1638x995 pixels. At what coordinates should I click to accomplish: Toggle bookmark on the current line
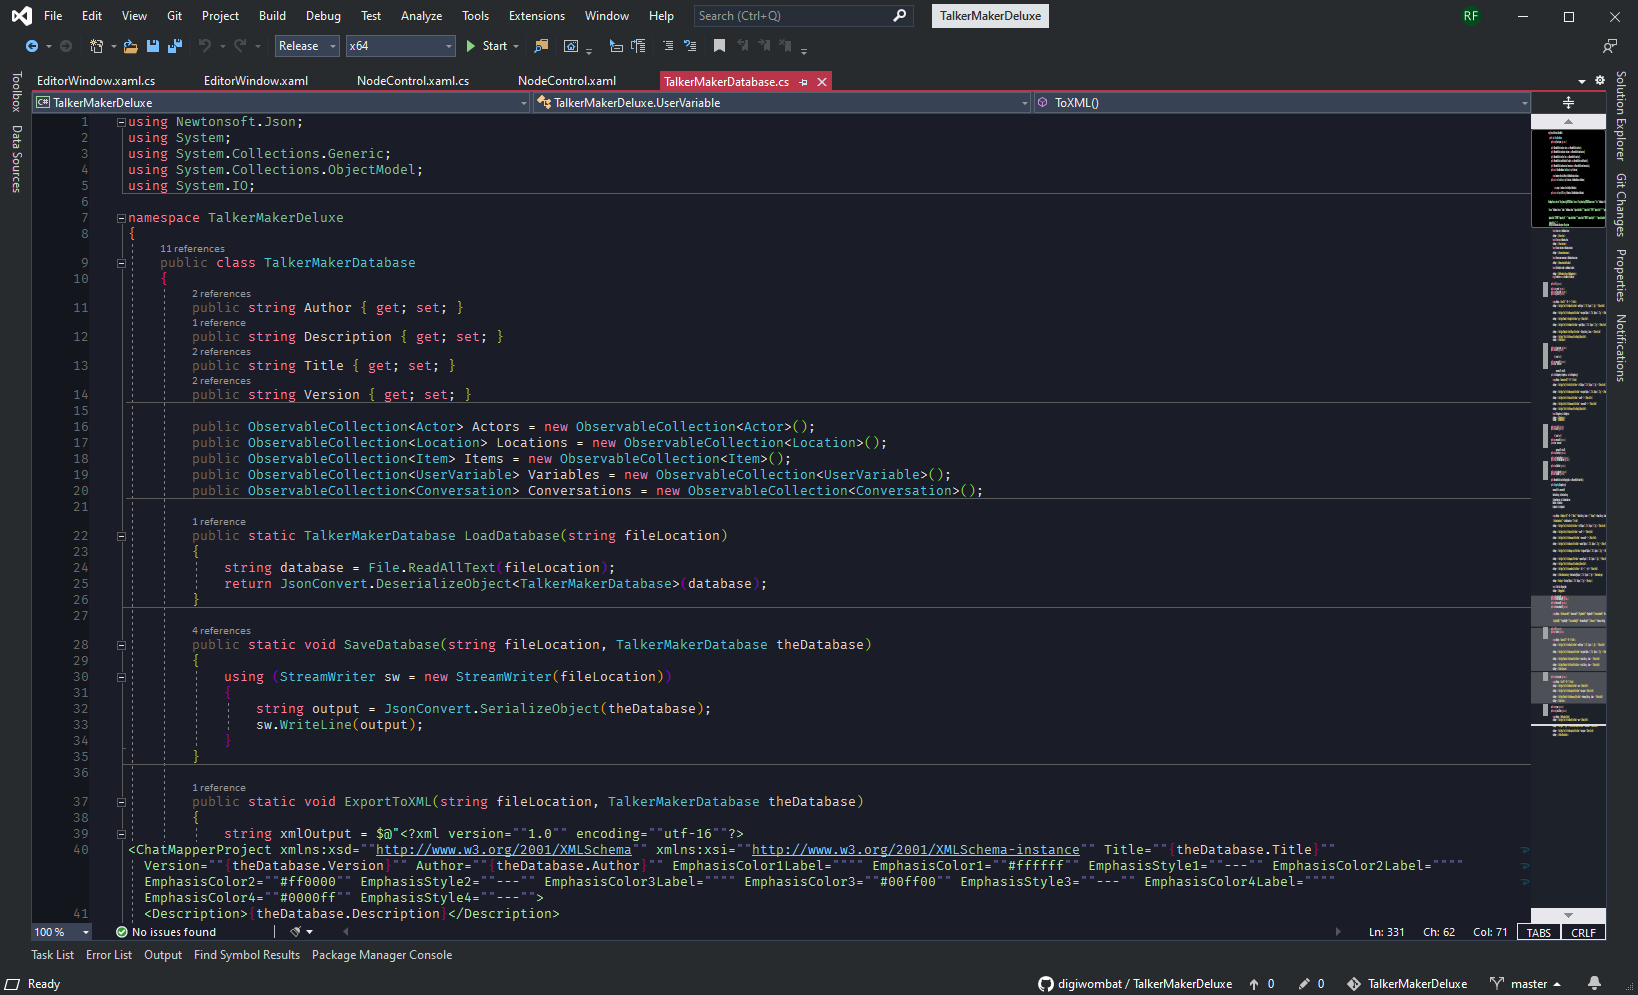pyautogui.click(x=719, y=46)
